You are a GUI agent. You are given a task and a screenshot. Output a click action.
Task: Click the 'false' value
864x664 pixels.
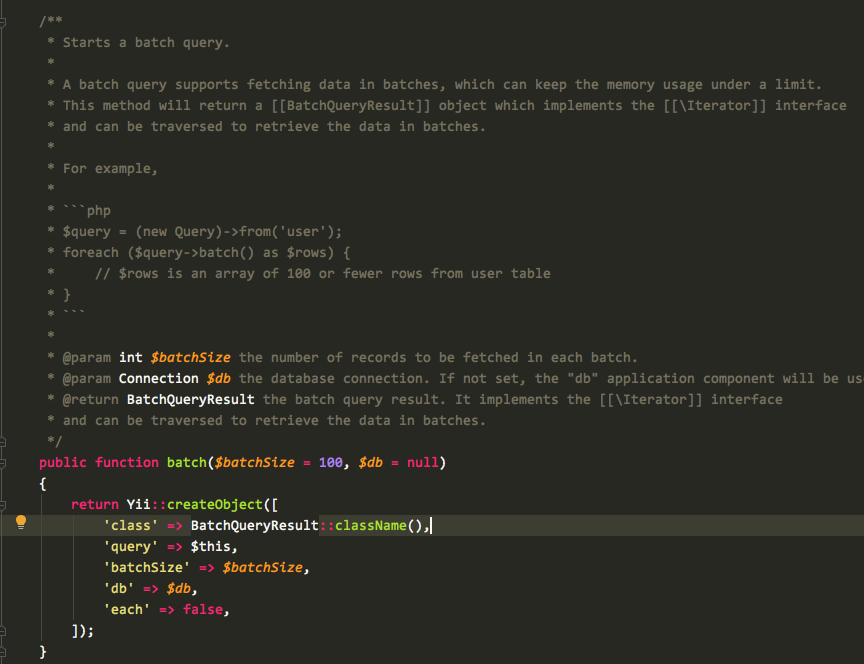203,609
